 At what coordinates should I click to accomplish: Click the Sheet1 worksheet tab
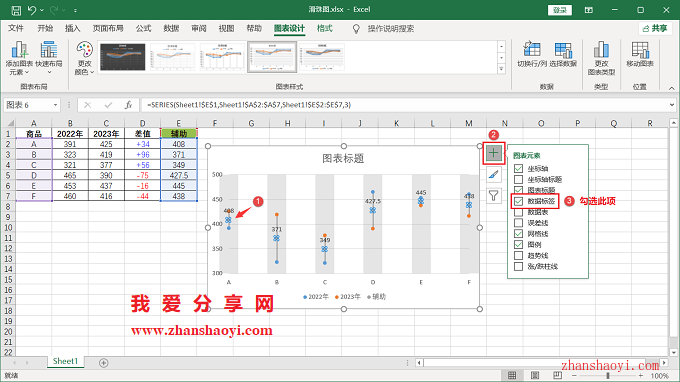pyautogui.click(x=65, y=361)
